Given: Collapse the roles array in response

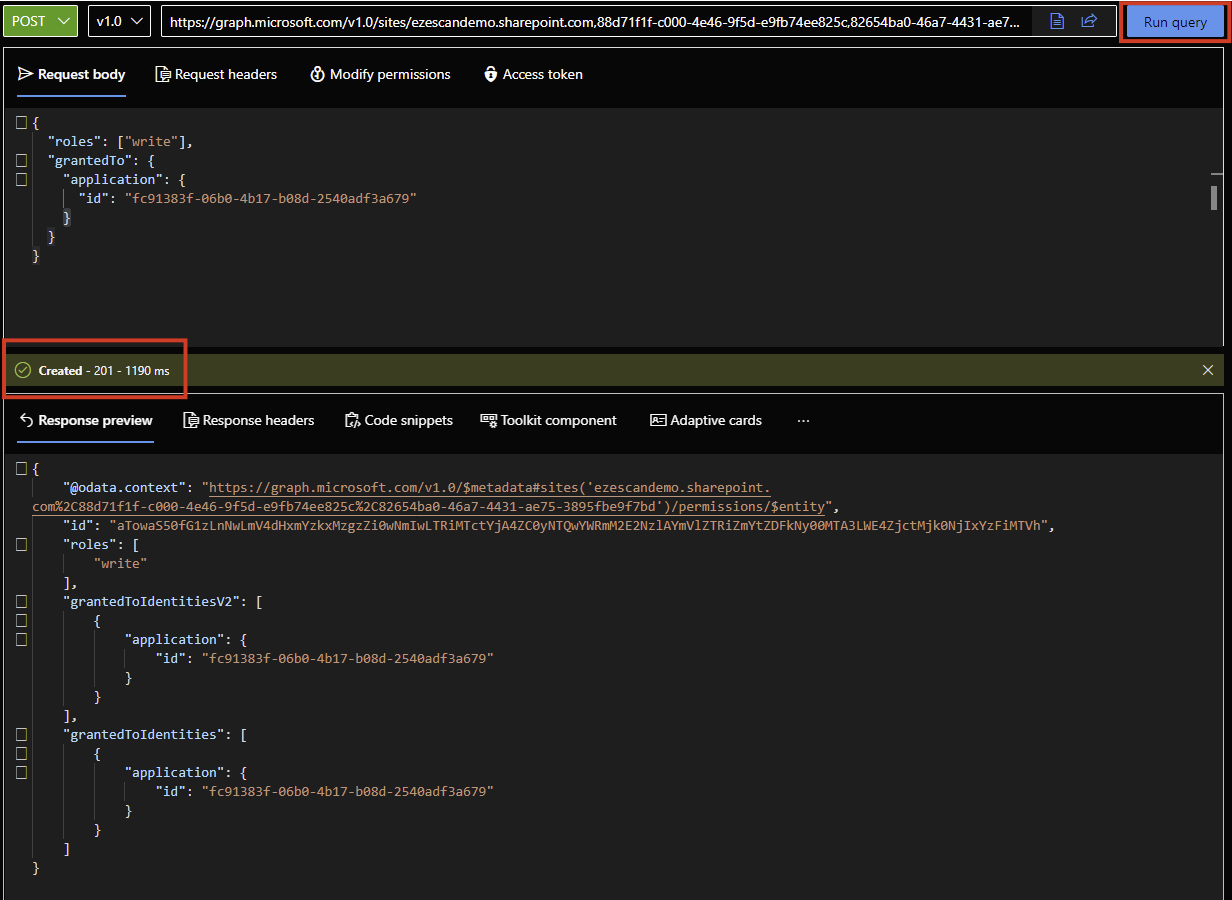Looking at the screenshot, I should pyautogui.click(x=21, y=545).
